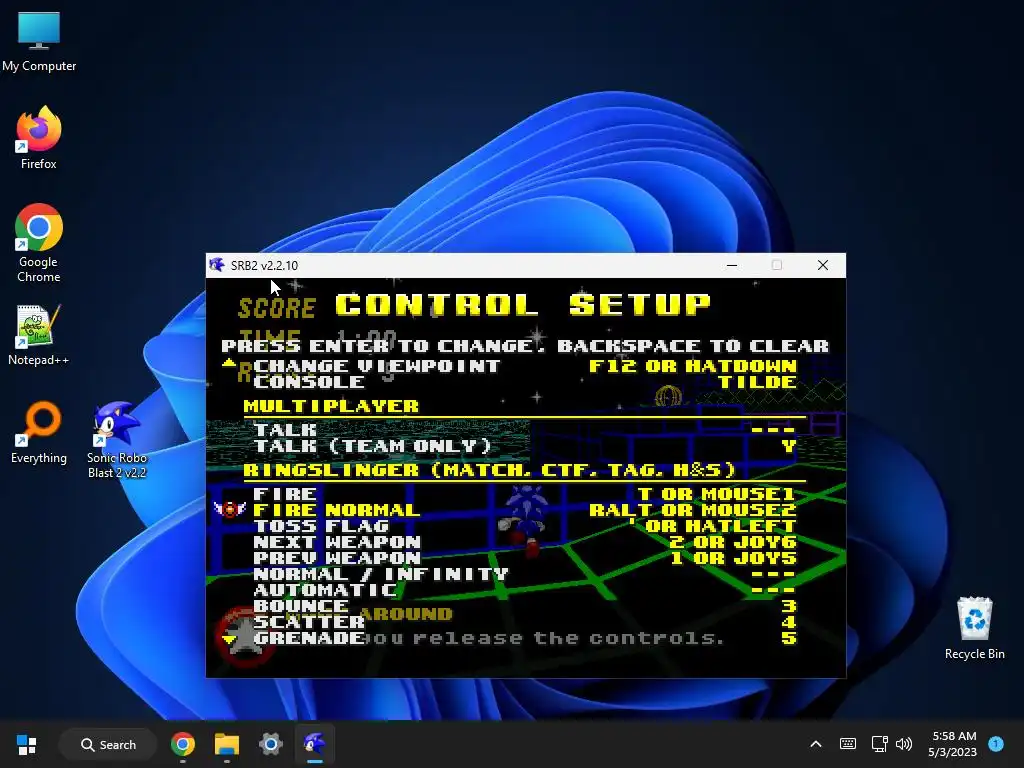Click the '1 OR JOY5' binding
Image resolution: width=1024 pixels, height=768 pixels.
click(733, 558)
